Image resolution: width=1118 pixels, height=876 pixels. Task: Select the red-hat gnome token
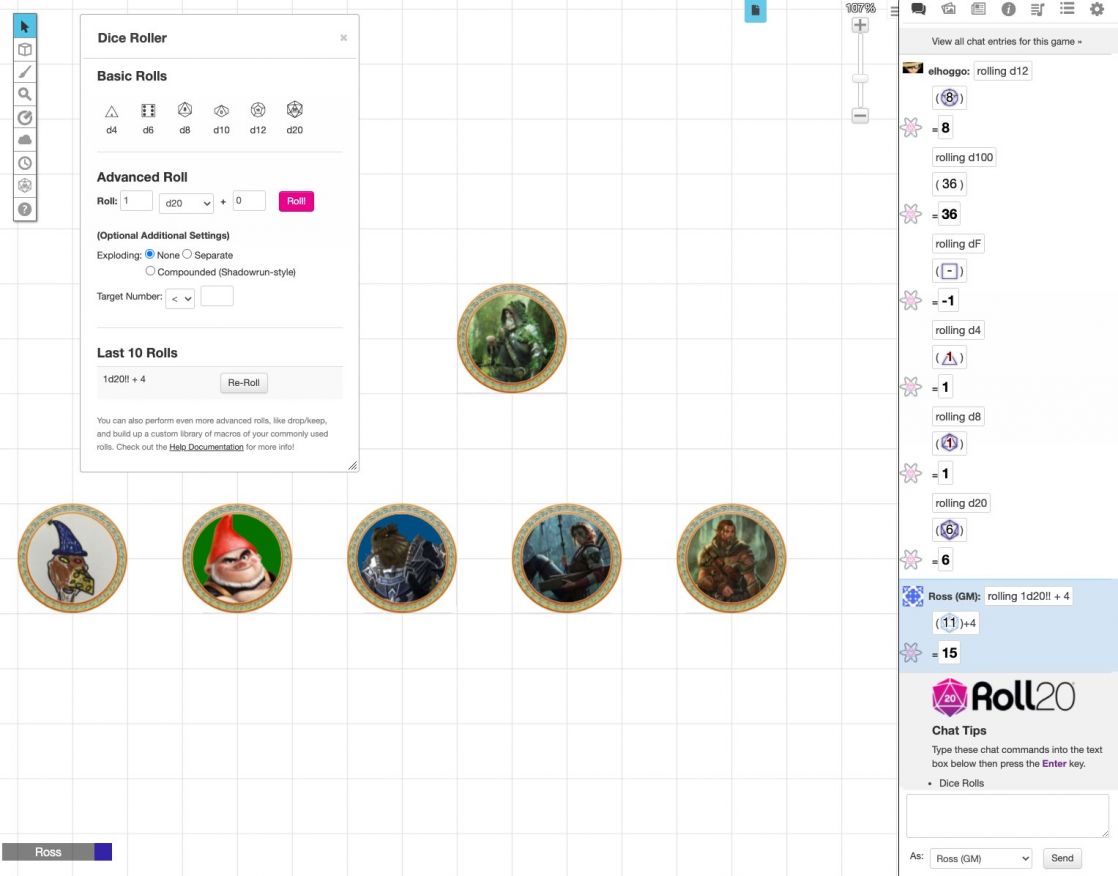pyautogui.click(x=237, y=558)
